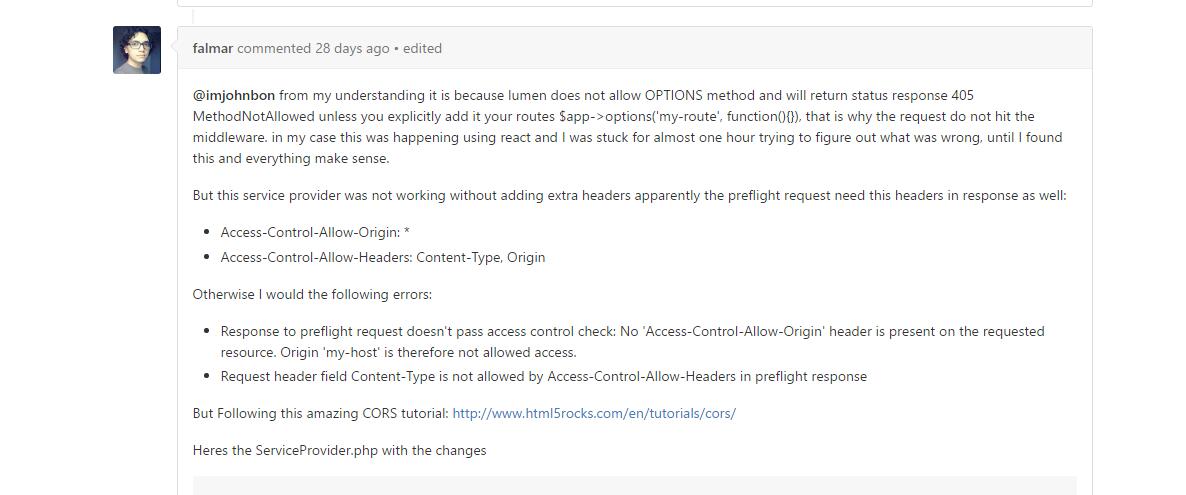Select the "Access-Control-Allow-Origin: *" bullet item

click(x=315, y=232)
